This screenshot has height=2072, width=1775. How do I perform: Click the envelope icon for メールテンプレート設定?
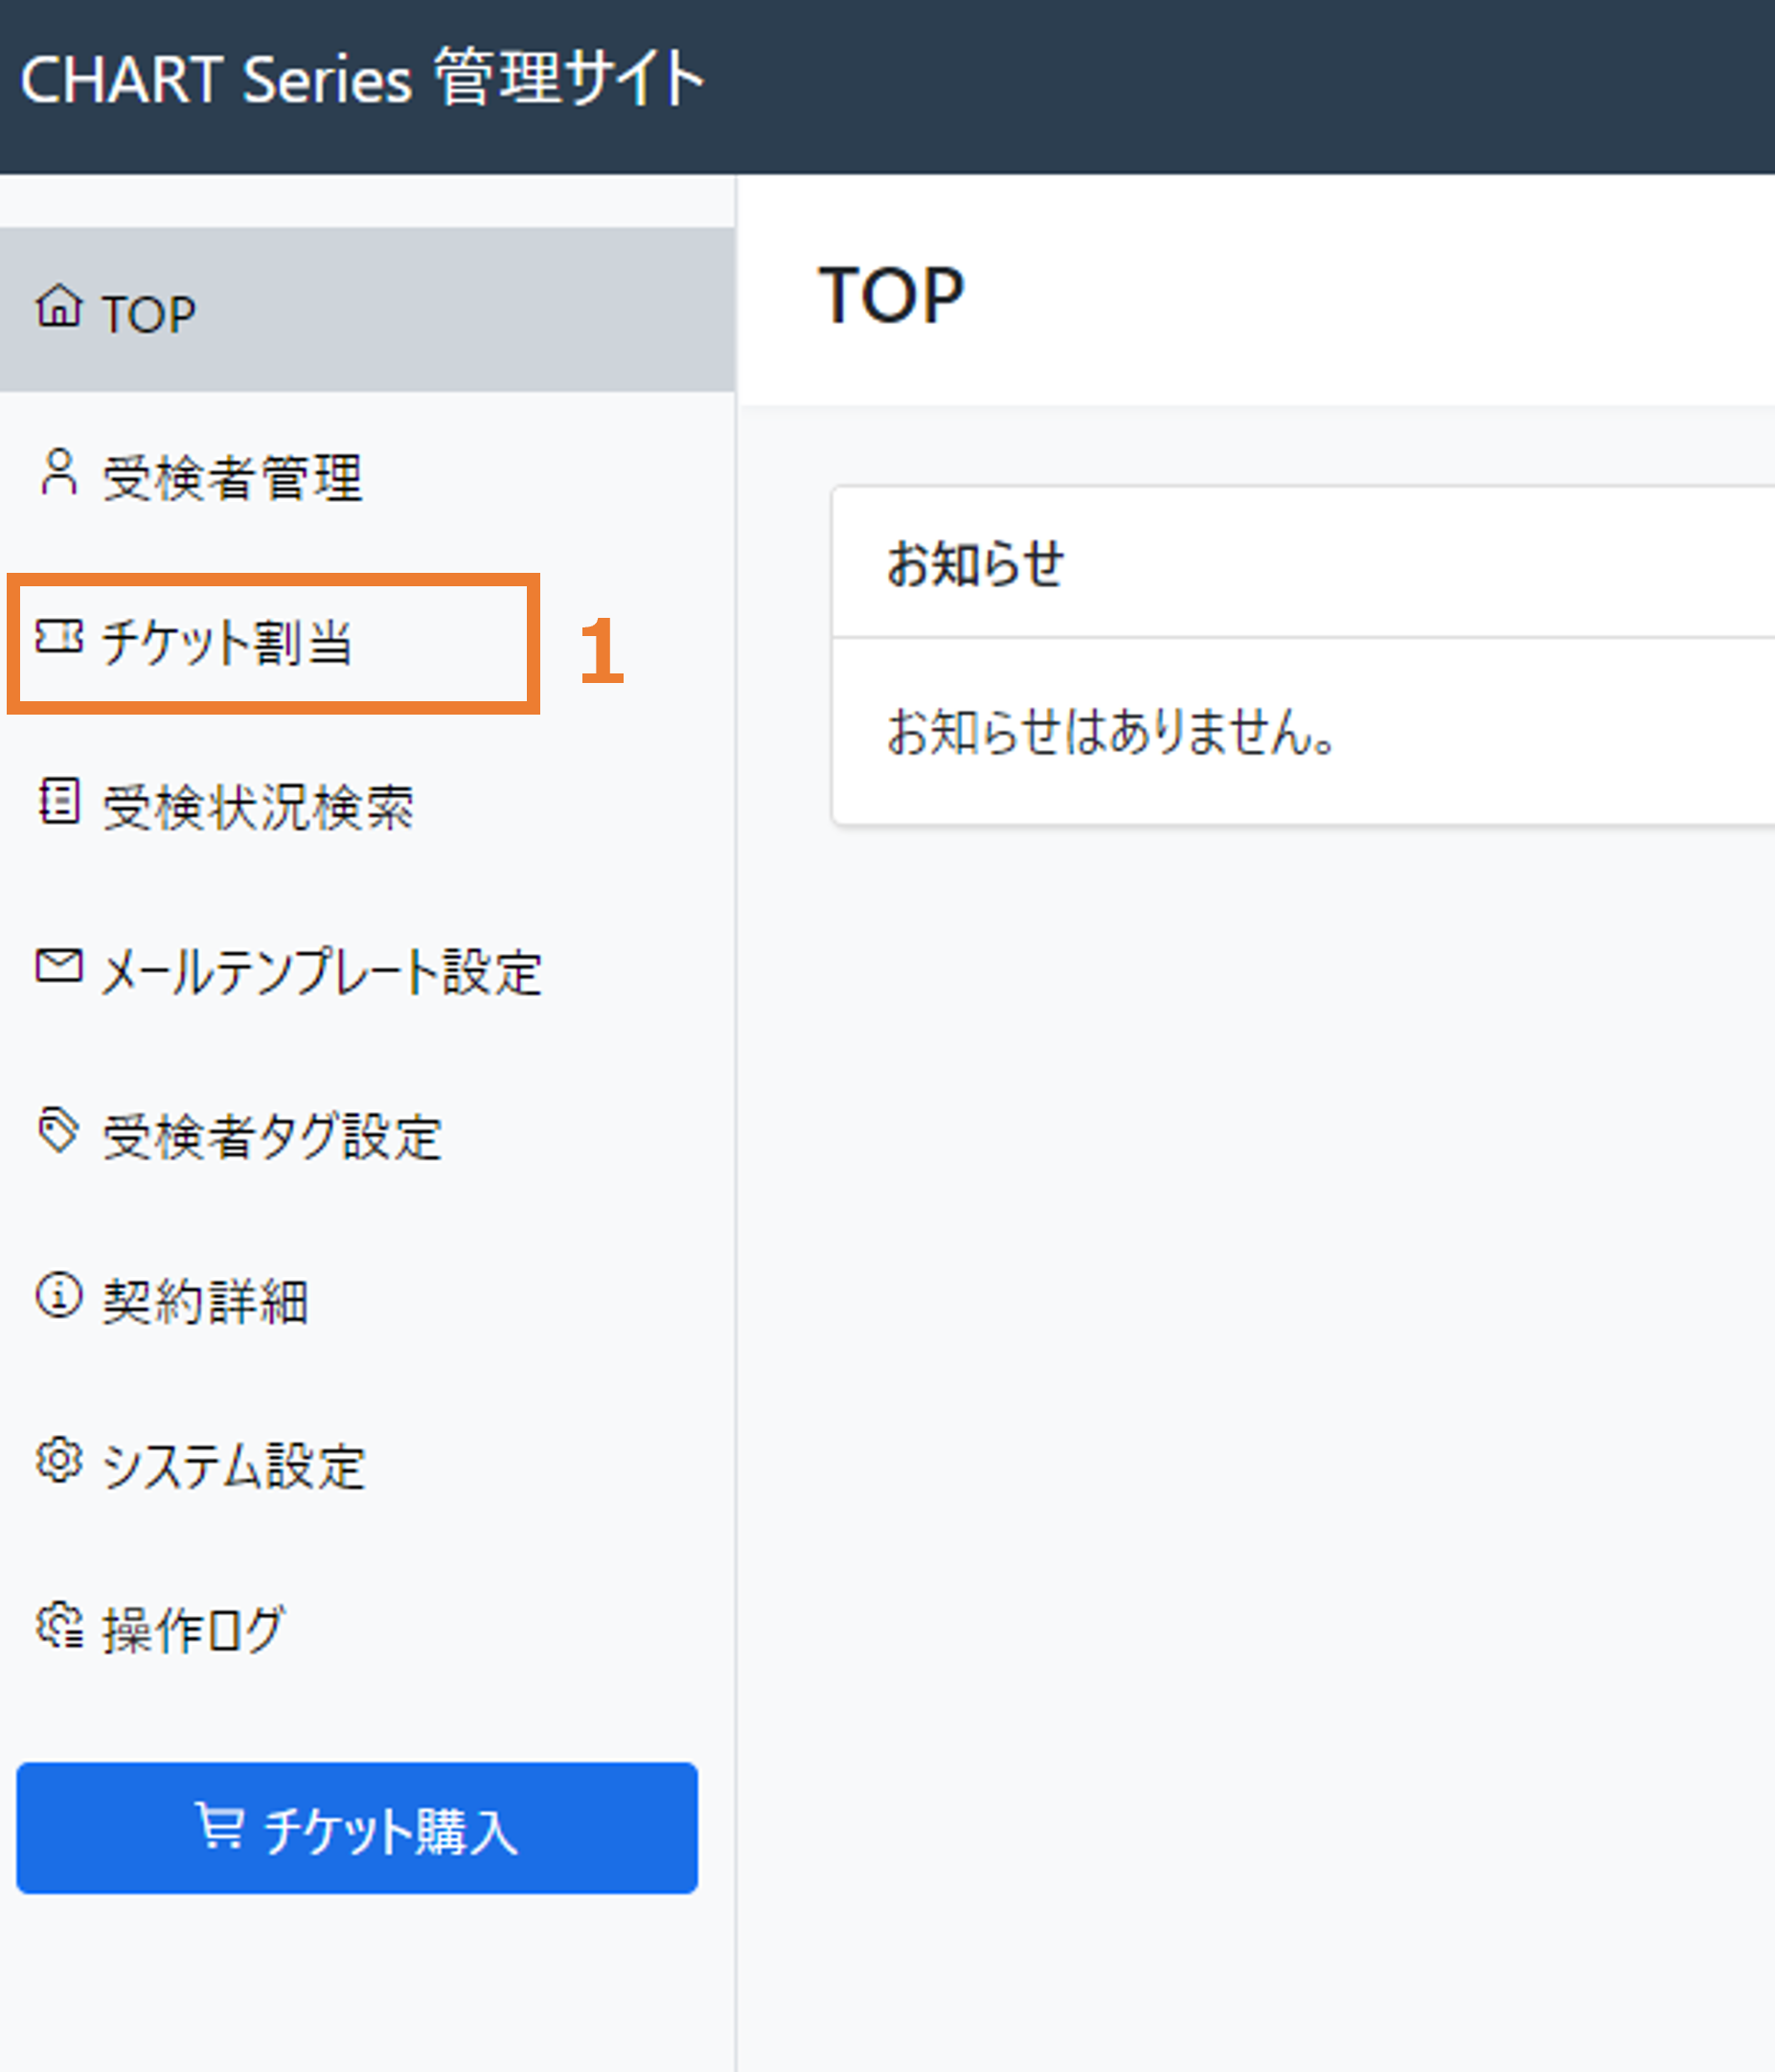coord(59,966)
